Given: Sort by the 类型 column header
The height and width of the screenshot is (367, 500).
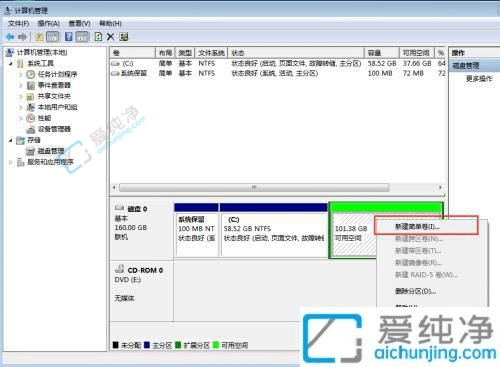Looking at the screenshot, I should [x=185, y=53].
